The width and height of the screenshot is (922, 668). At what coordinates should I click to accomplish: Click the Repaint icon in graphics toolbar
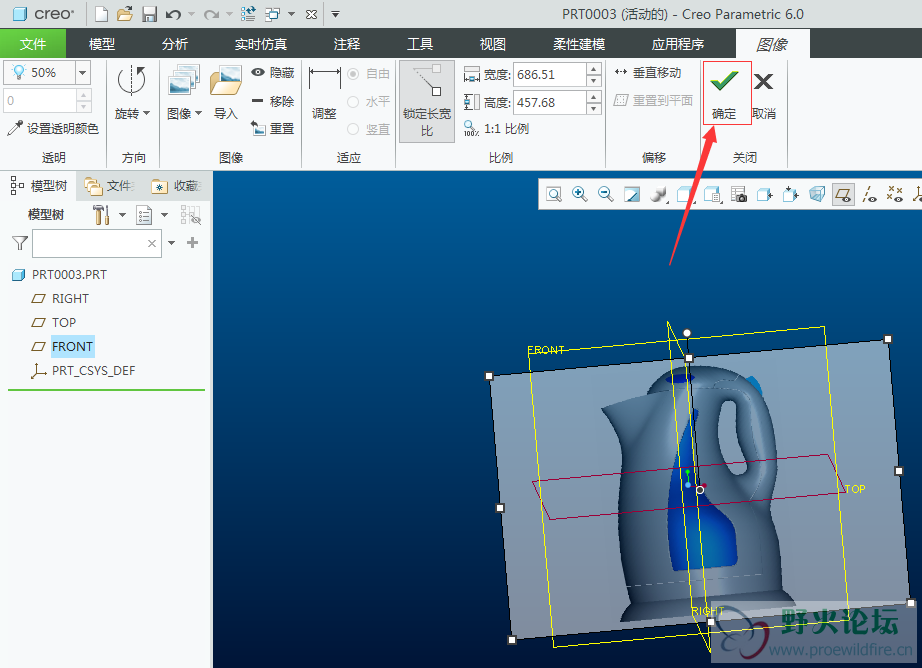coord(632,194)
